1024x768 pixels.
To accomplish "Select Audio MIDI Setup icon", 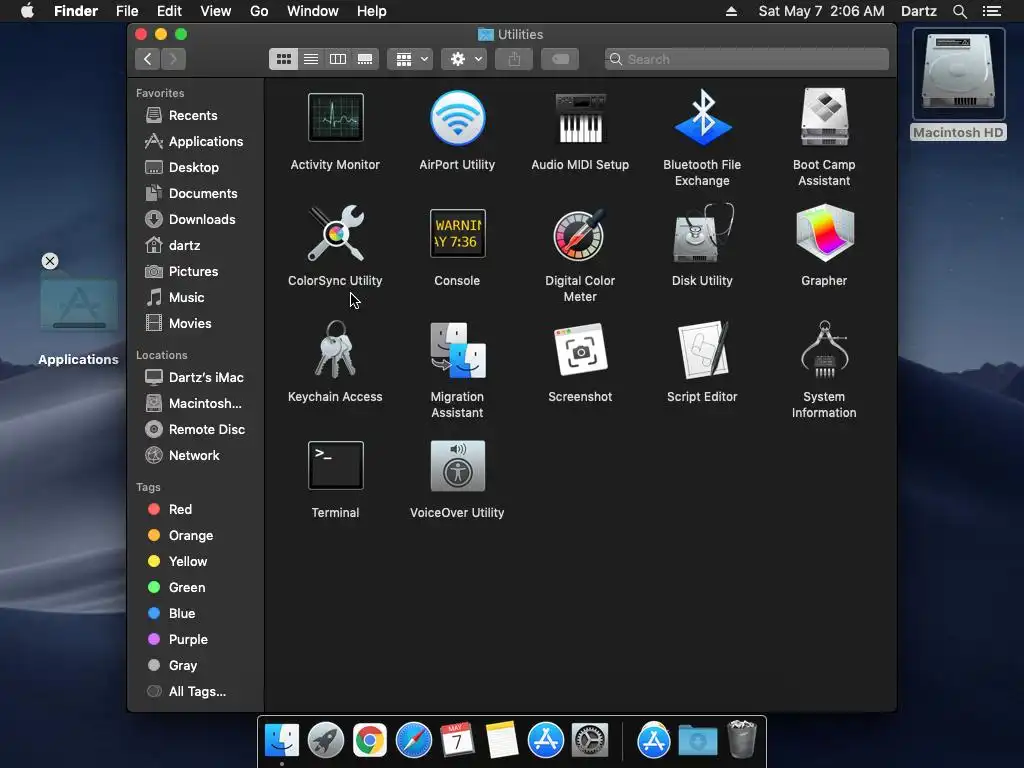I will [x=580, y=118].
